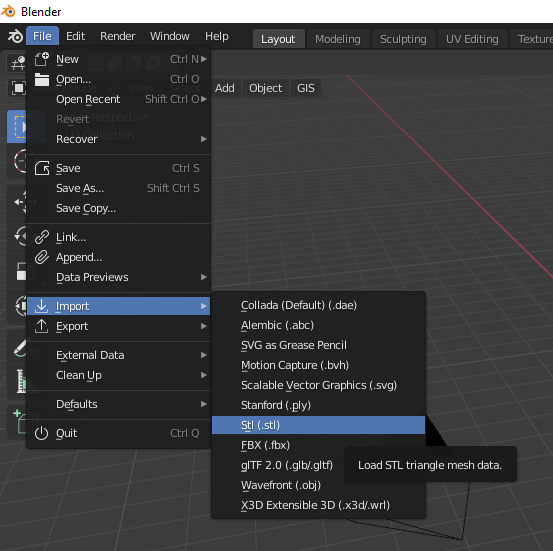This screenshot has width=553, height=551.
Task: Expand the Data Previews submenu
Action: (x=119, y=277)
